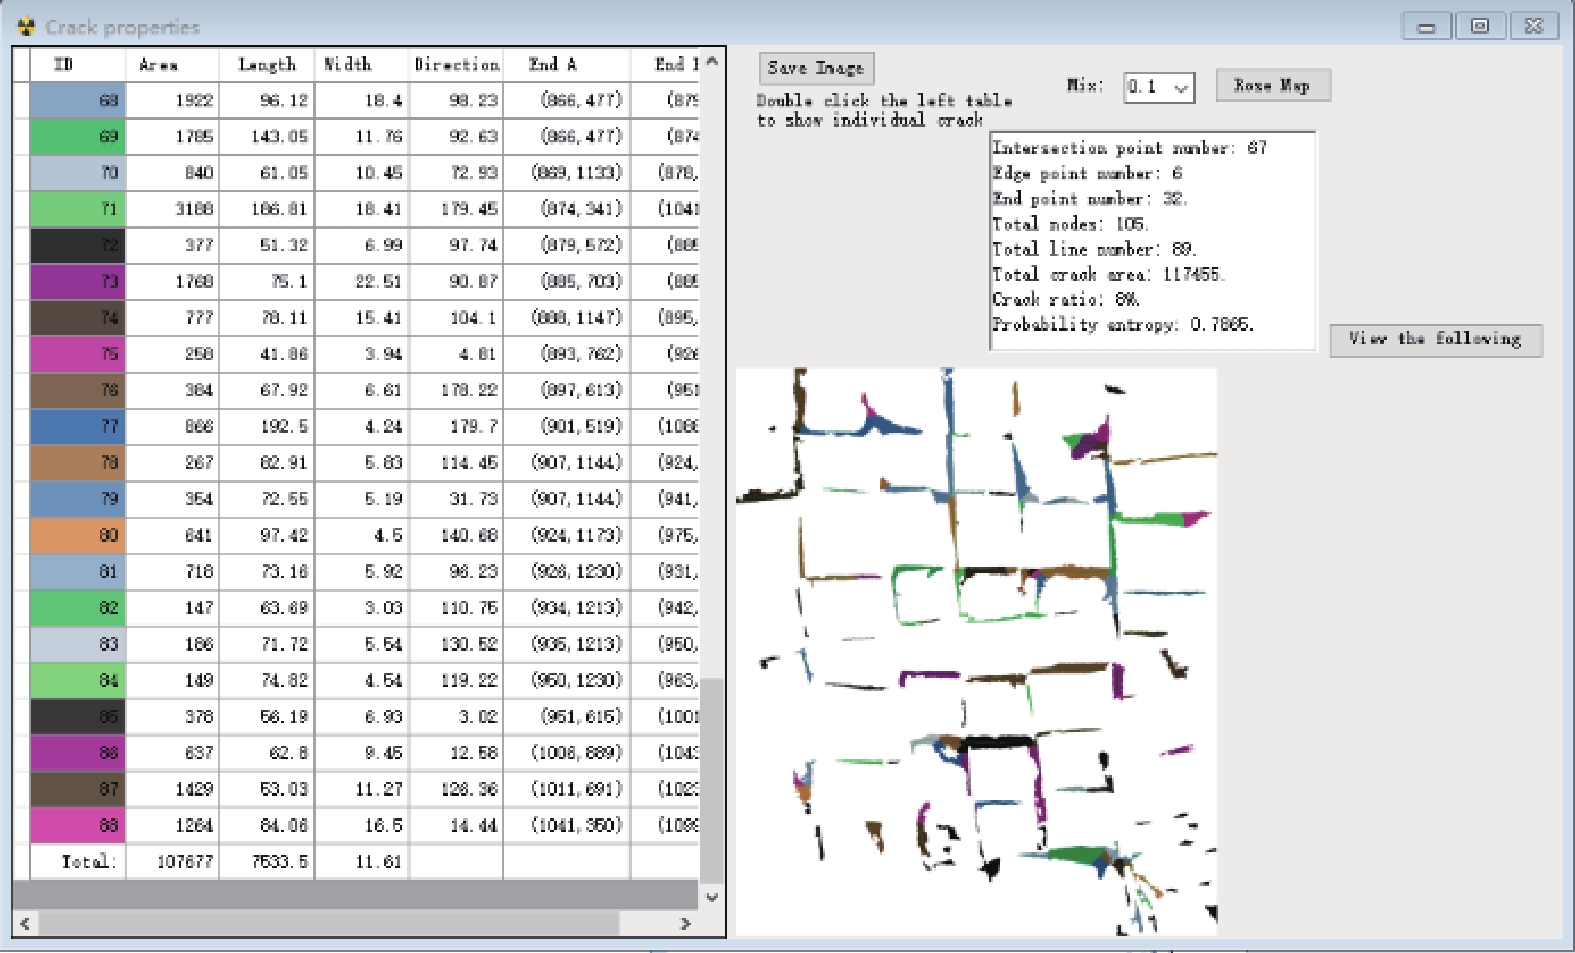Close the Crack properties window

point(1534,27)
